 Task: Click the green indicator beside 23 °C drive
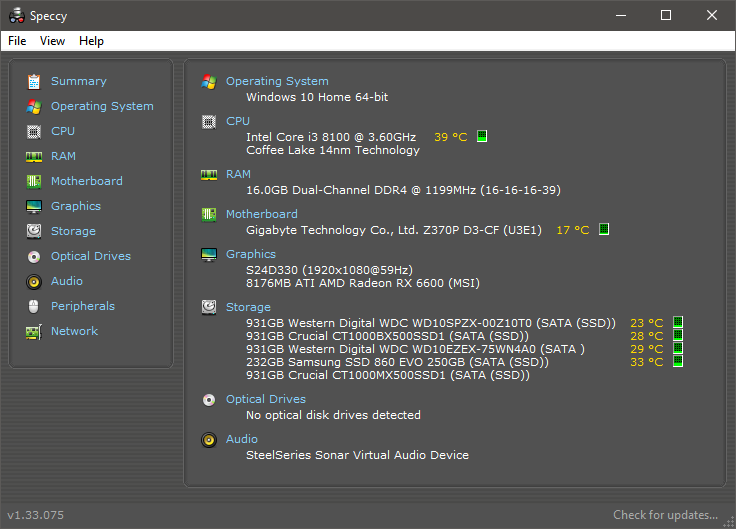[678, 322]
